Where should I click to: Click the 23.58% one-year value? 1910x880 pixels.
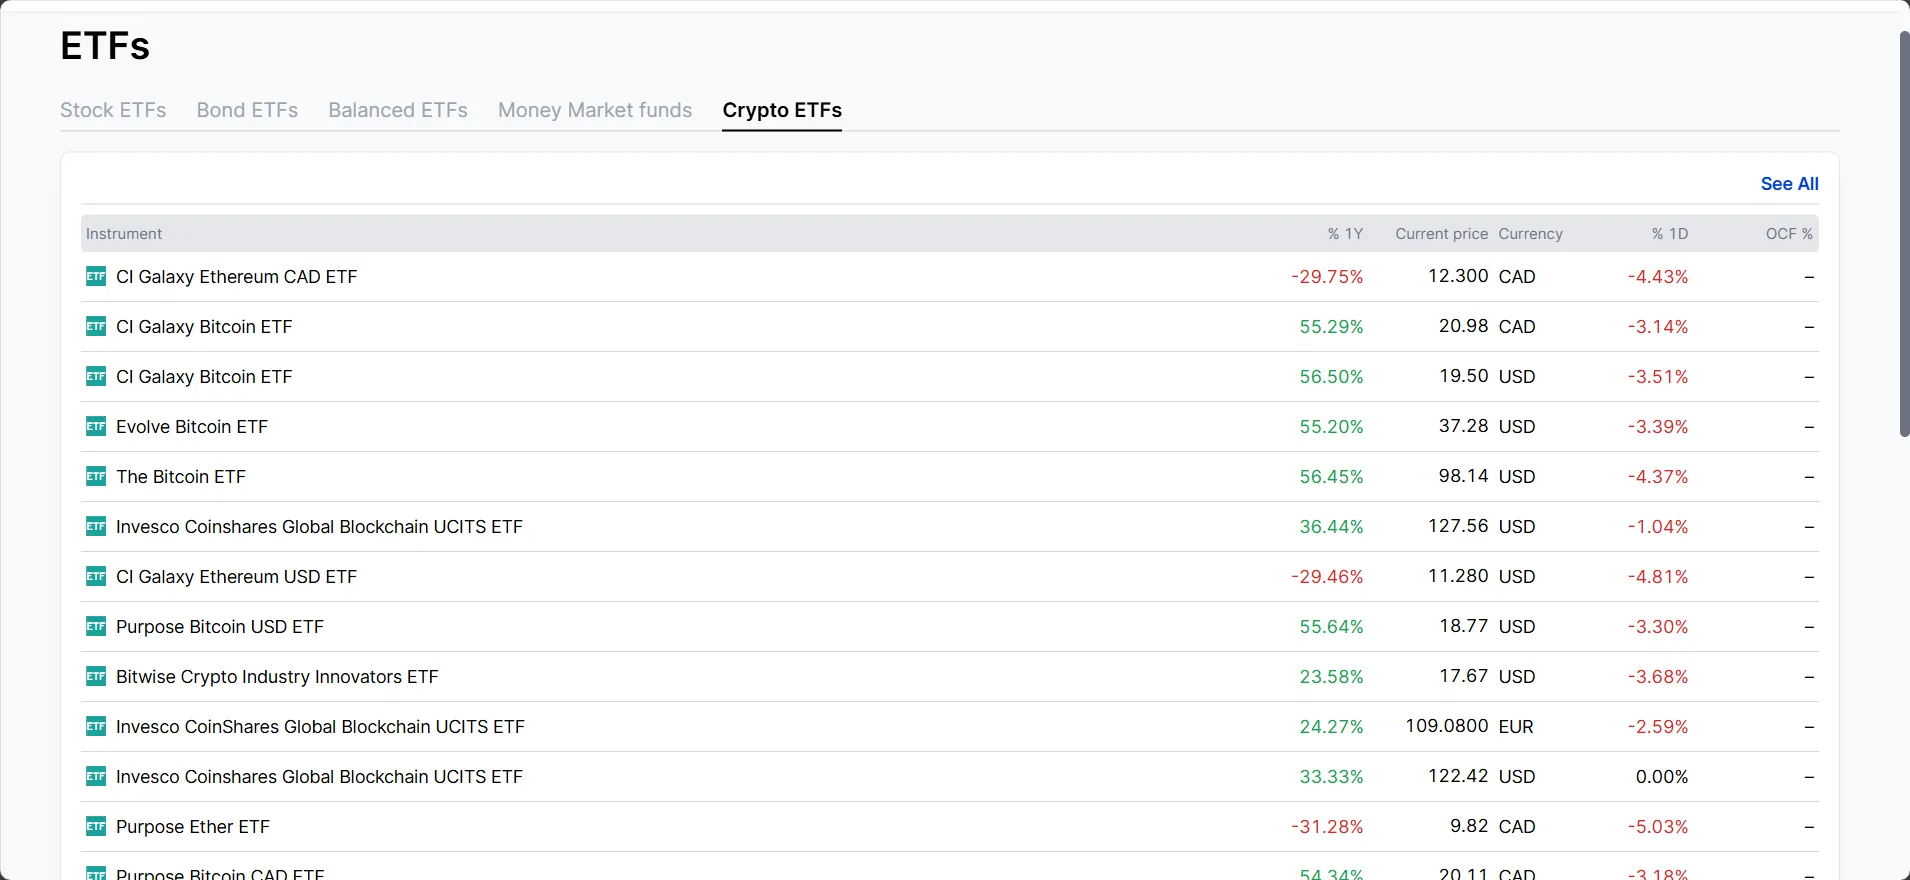[1331, 677]
